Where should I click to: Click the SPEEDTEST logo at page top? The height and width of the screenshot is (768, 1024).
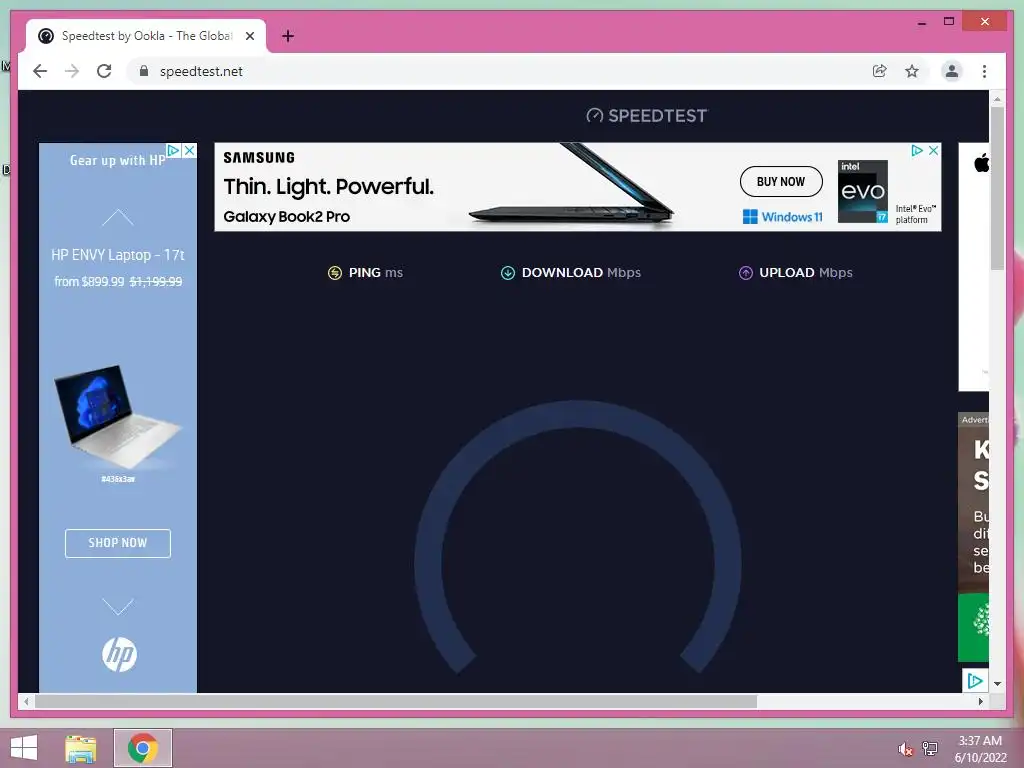click(x=647, y=116)
